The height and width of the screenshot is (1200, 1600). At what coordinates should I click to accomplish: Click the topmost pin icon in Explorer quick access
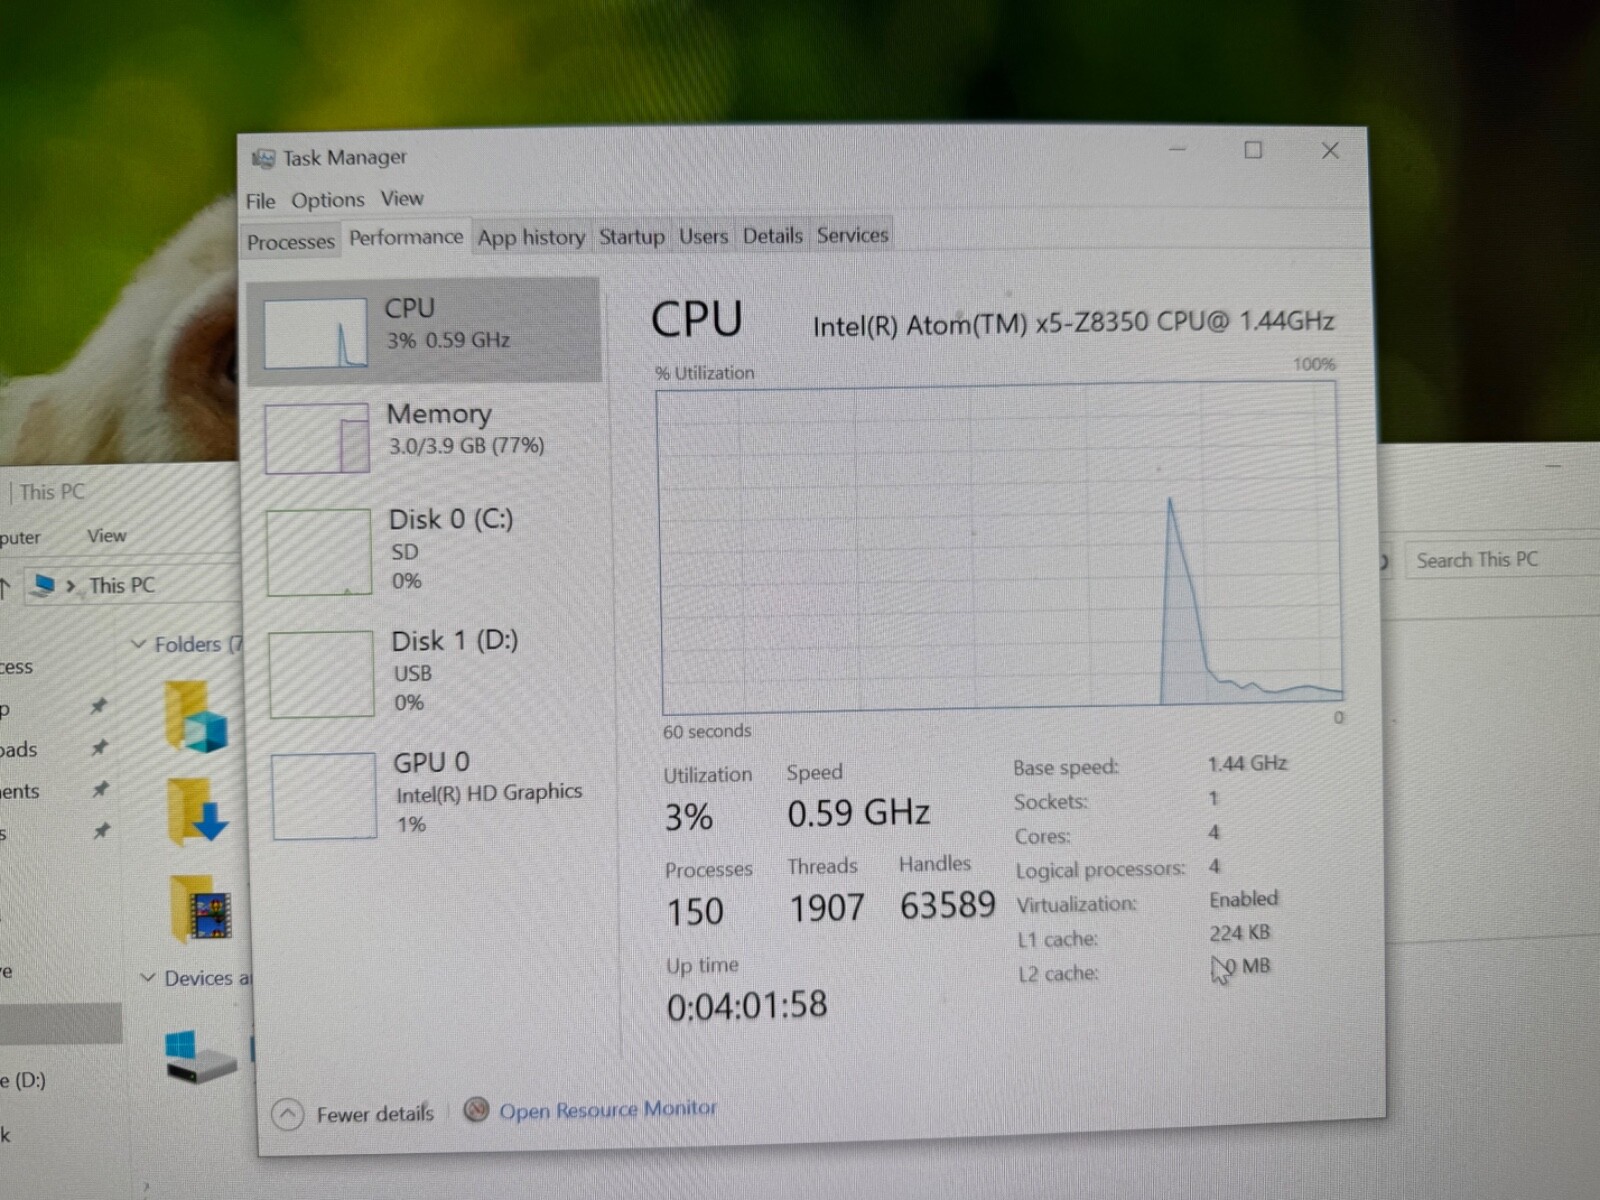point(98,706)
